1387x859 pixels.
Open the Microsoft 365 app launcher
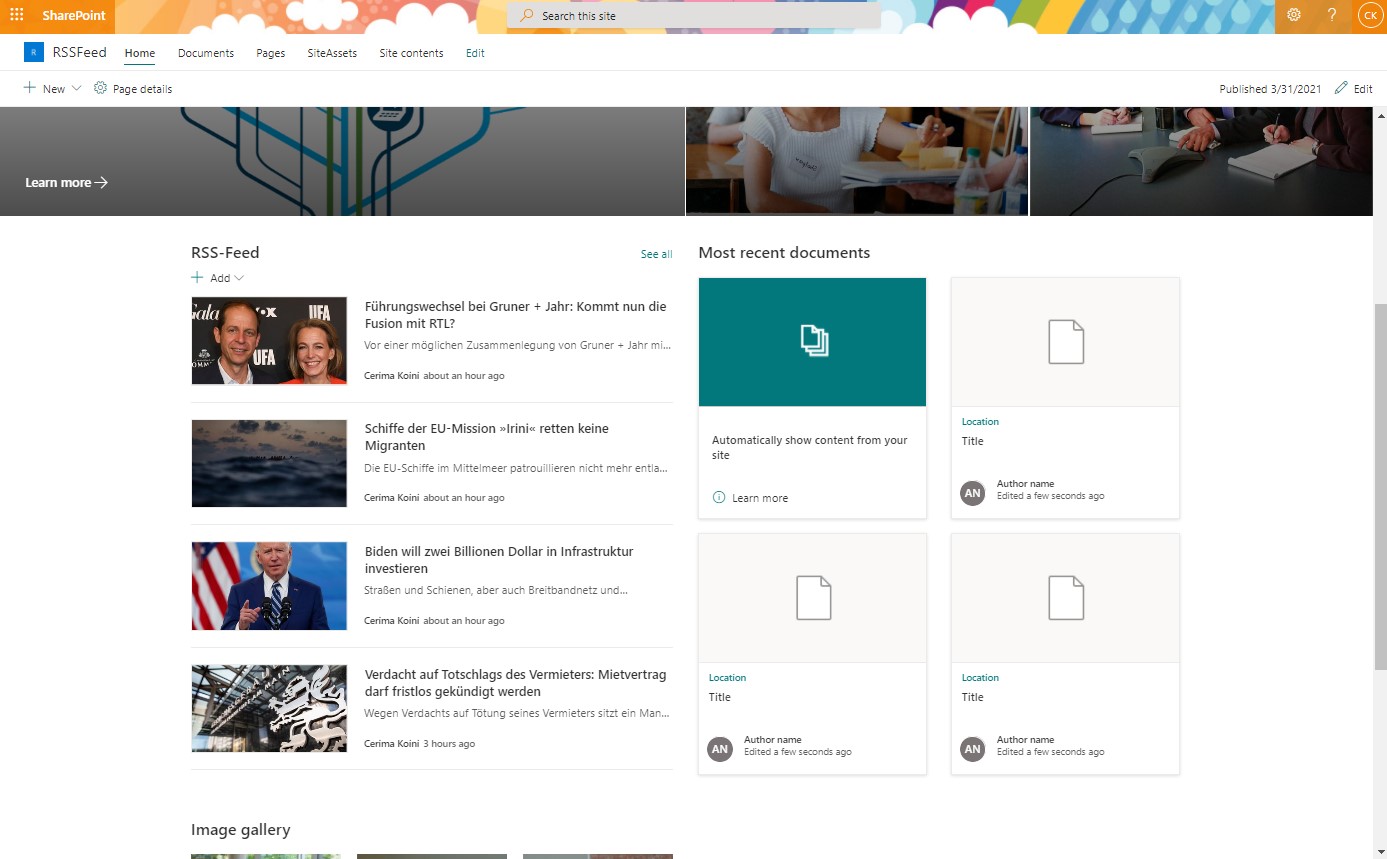tap(15, 15)
